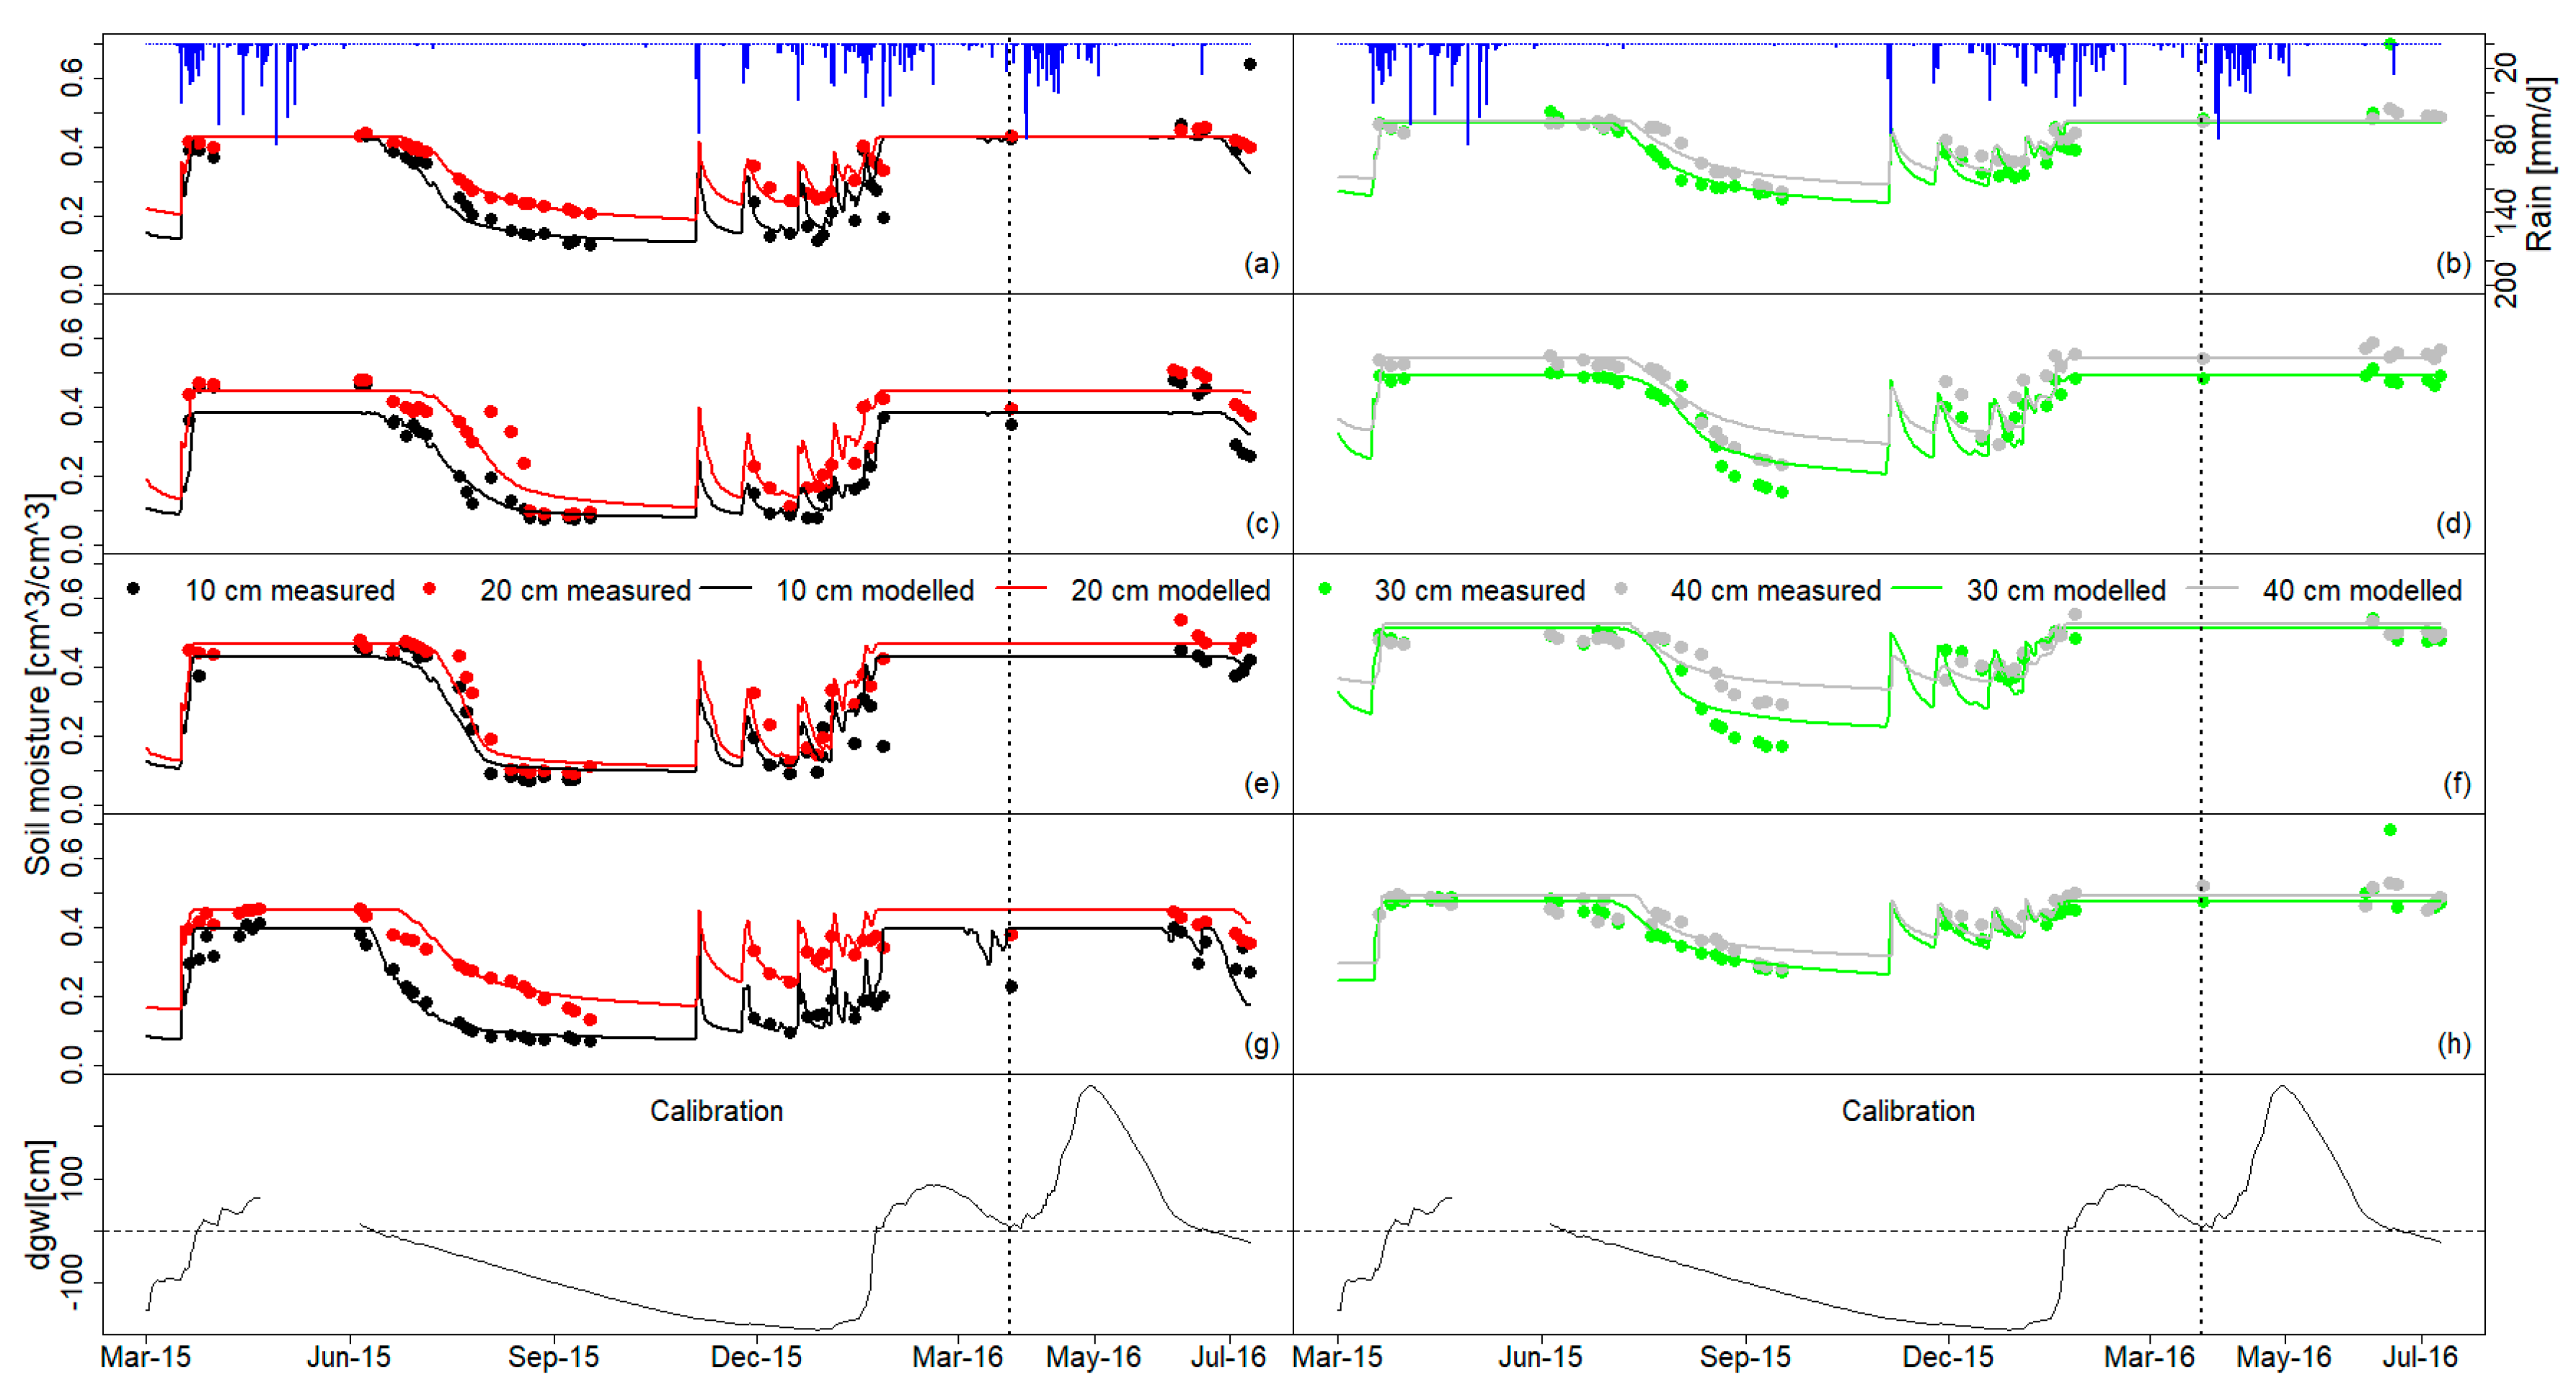Select the '10 cm measured' legend text
Image resolution: width=2576 pixels, height=1395 pixels.
(x=290, y=591)
